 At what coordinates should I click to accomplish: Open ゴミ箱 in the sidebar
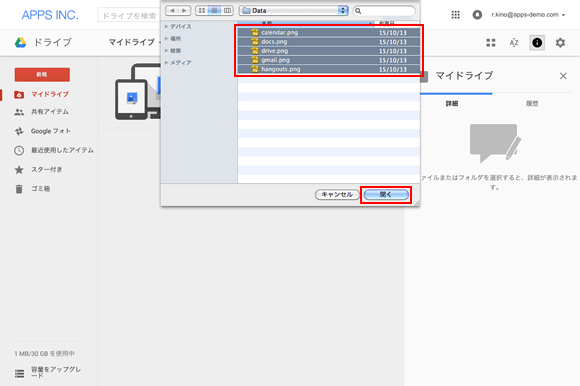tap(40, 189)
